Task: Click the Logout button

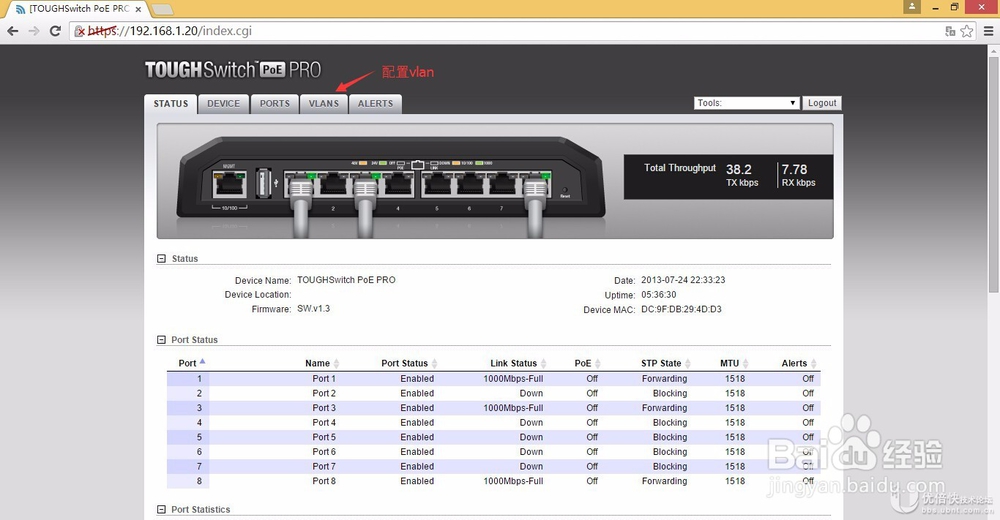Action: (x=822, y=103)
